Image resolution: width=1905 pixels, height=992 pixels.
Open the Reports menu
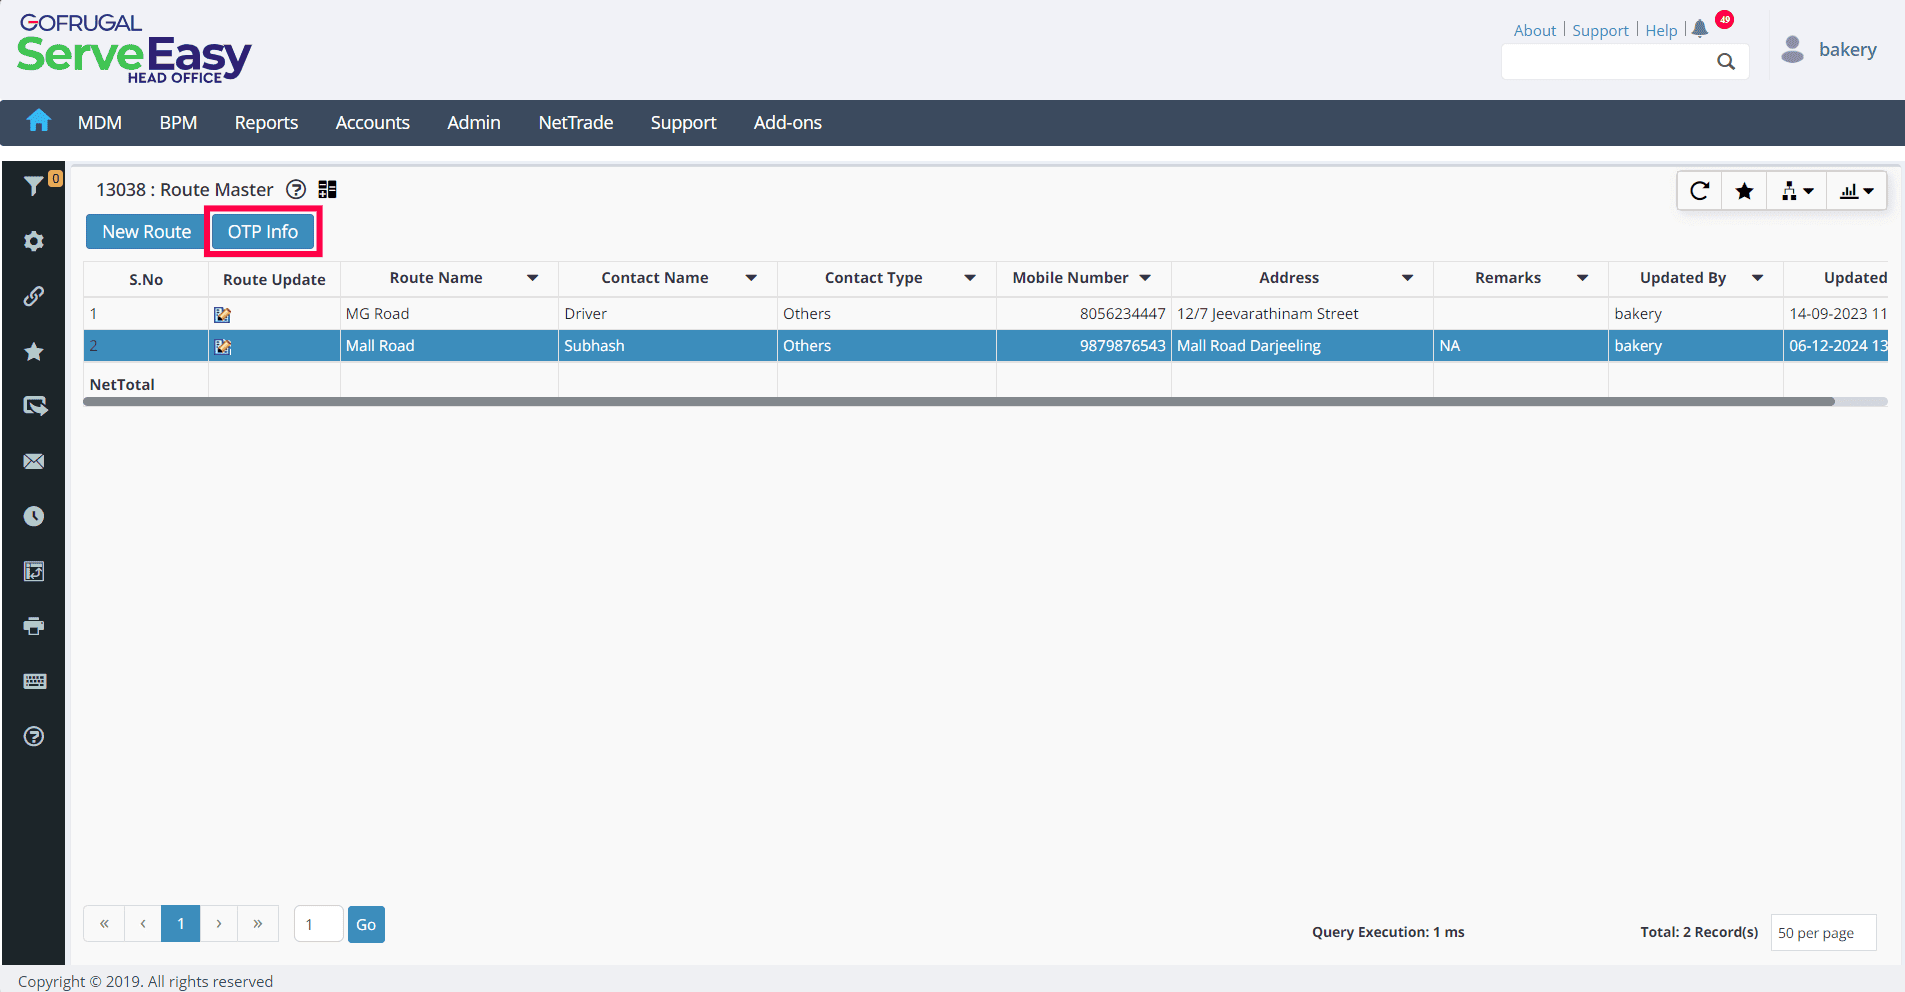coord(266,122)
